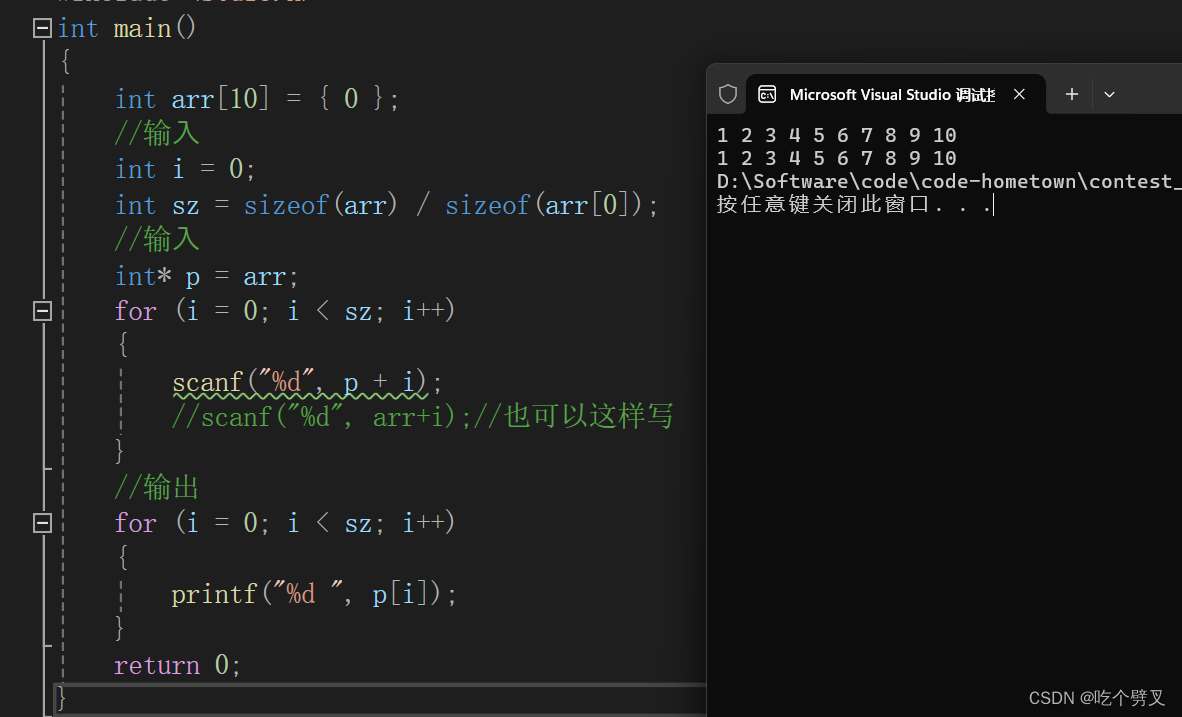The image size is (1182, 717).
Task: Collapse the second for loop (printf) block
Action: pos(42,522)
